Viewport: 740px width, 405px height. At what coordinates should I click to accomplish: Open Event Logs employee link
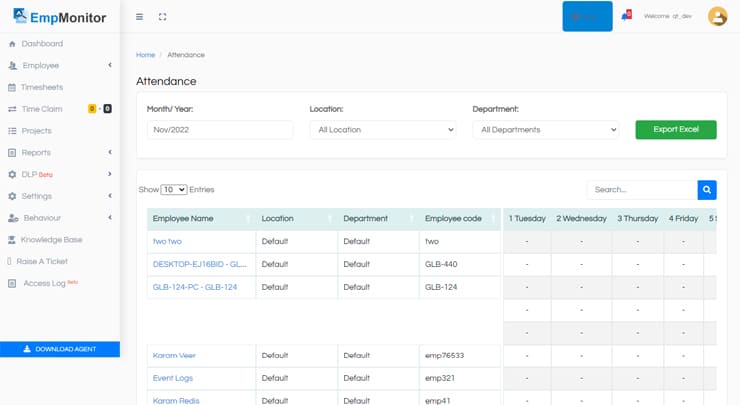click(173, 378)
